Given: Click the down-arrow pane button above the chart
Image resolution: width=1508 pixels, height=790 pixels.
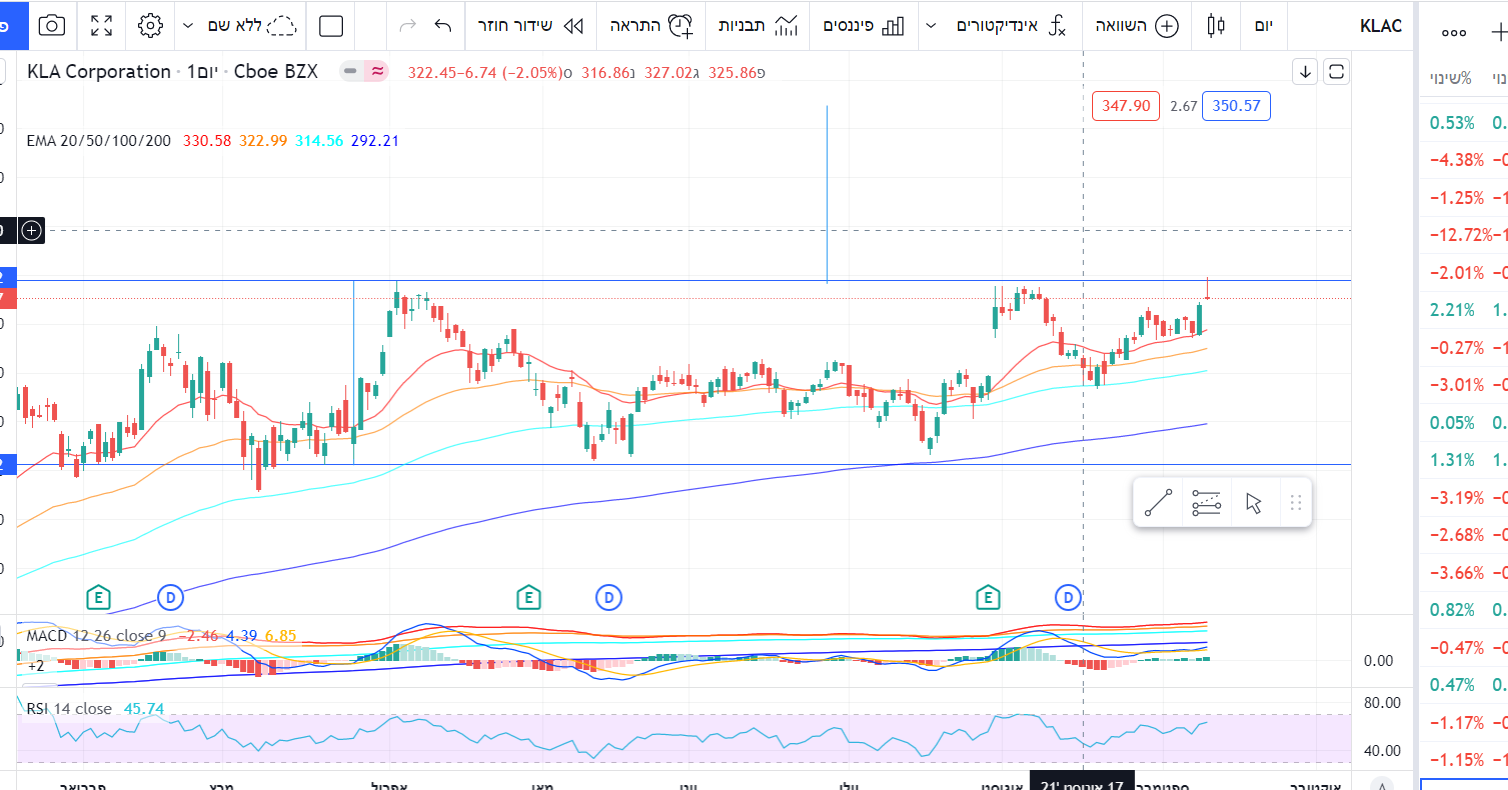Looking at the screenshot, I should (1305, 72).
